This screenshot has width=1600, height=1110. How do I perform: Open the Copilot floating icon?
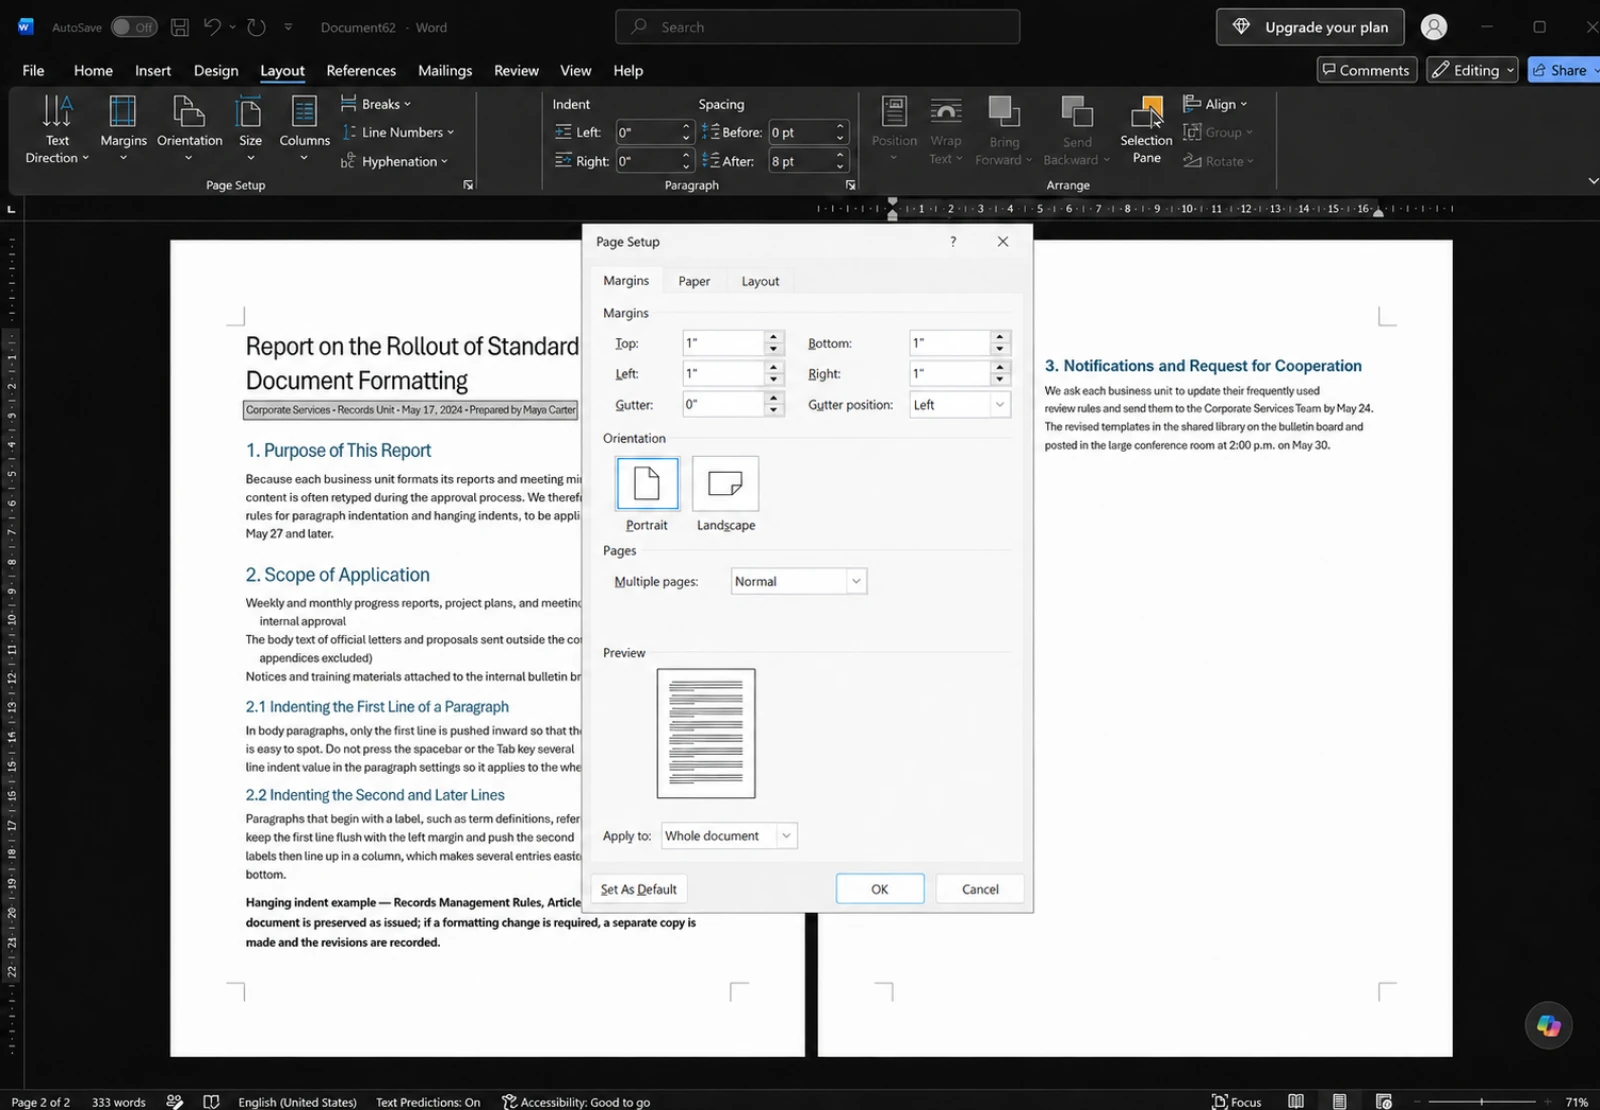coord(1549,1025)
